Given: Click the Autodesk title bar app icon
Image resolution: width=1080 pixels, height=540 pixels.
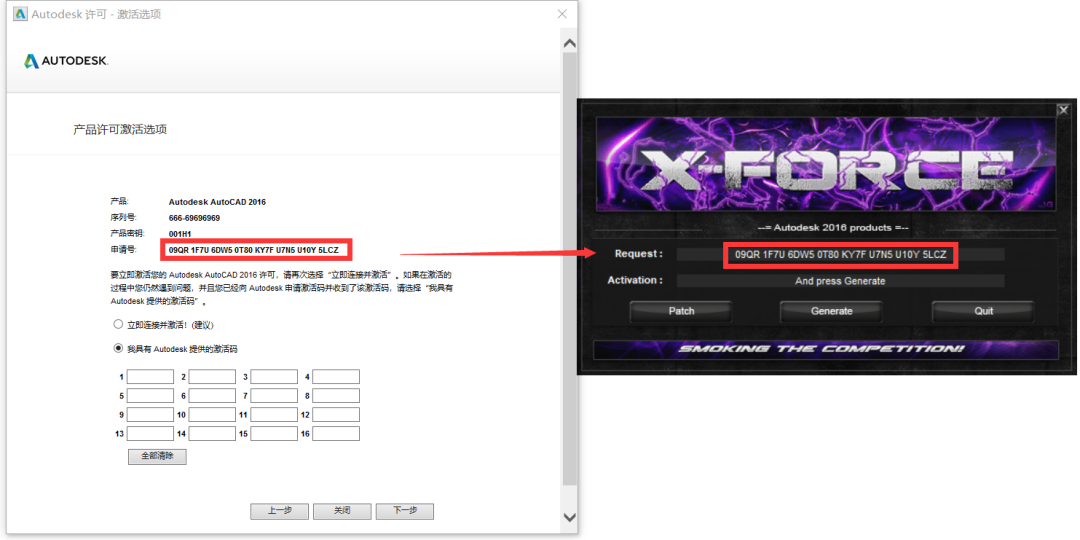Looking at the screenshot, I should 19,14.
